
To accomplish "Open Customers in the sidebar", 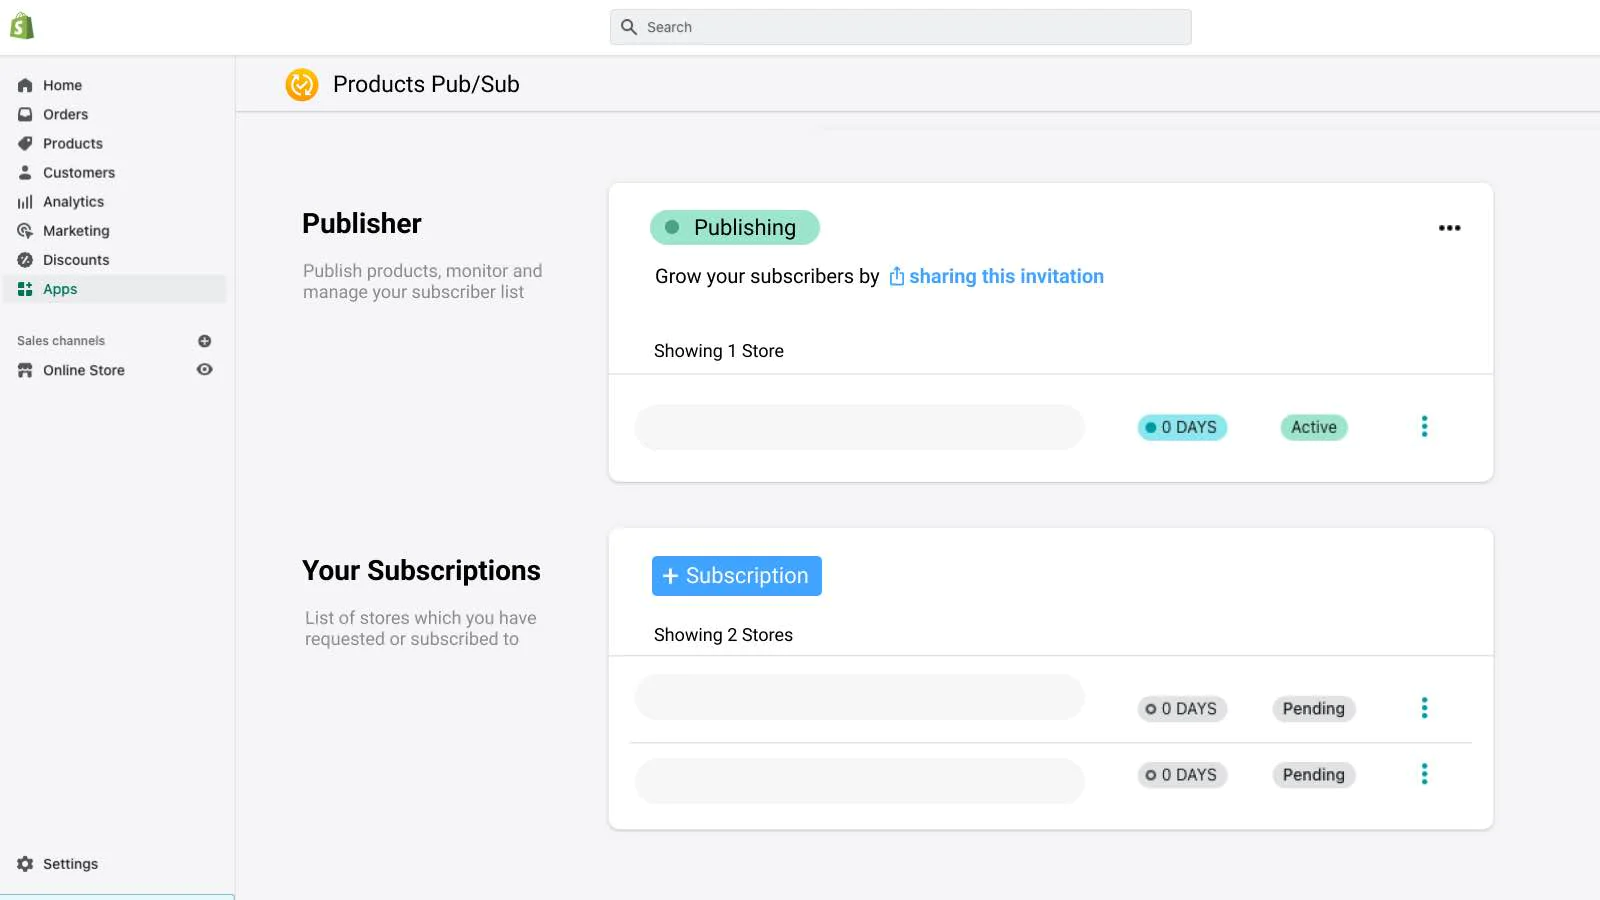I will [79, 173].
